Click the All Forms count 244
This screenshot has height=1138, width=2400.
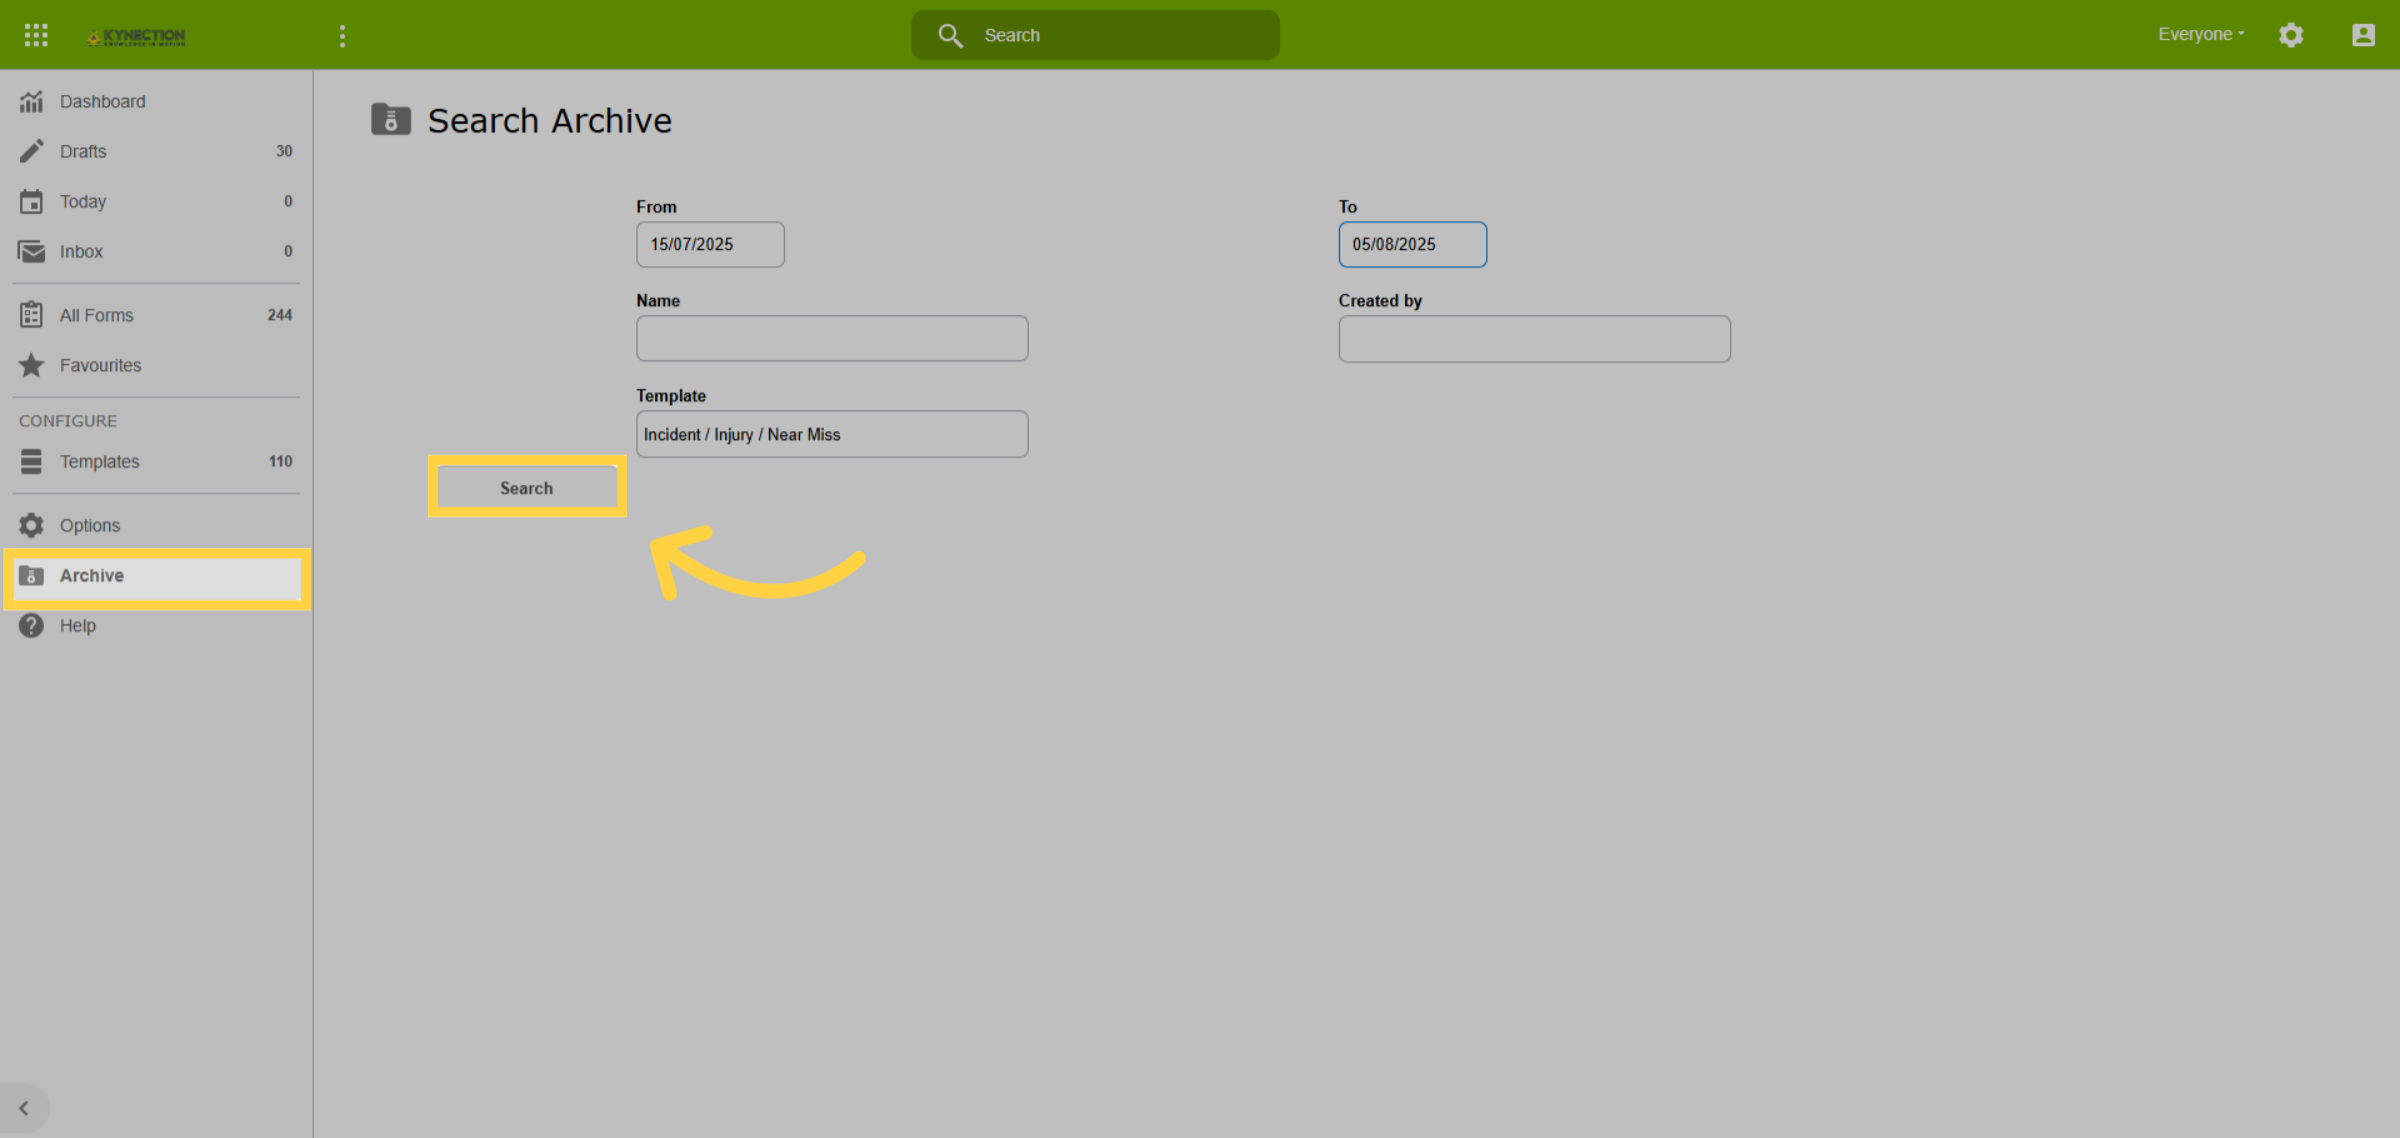point(280,315)
